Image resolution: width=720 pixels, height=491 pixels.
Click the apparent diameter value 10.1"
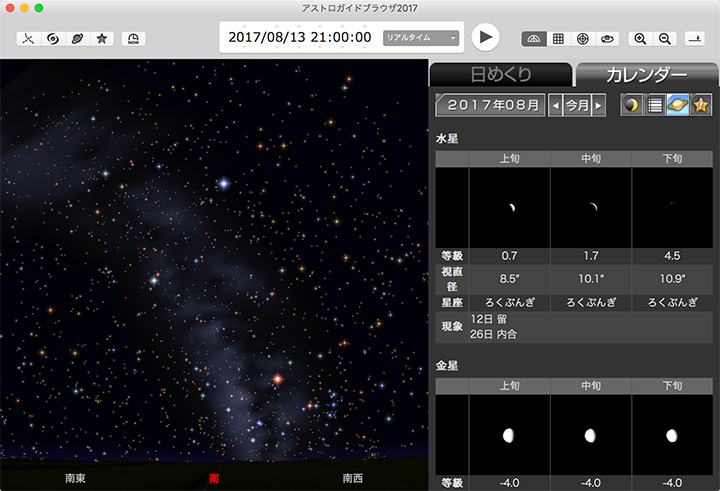(x=591, y=279)
